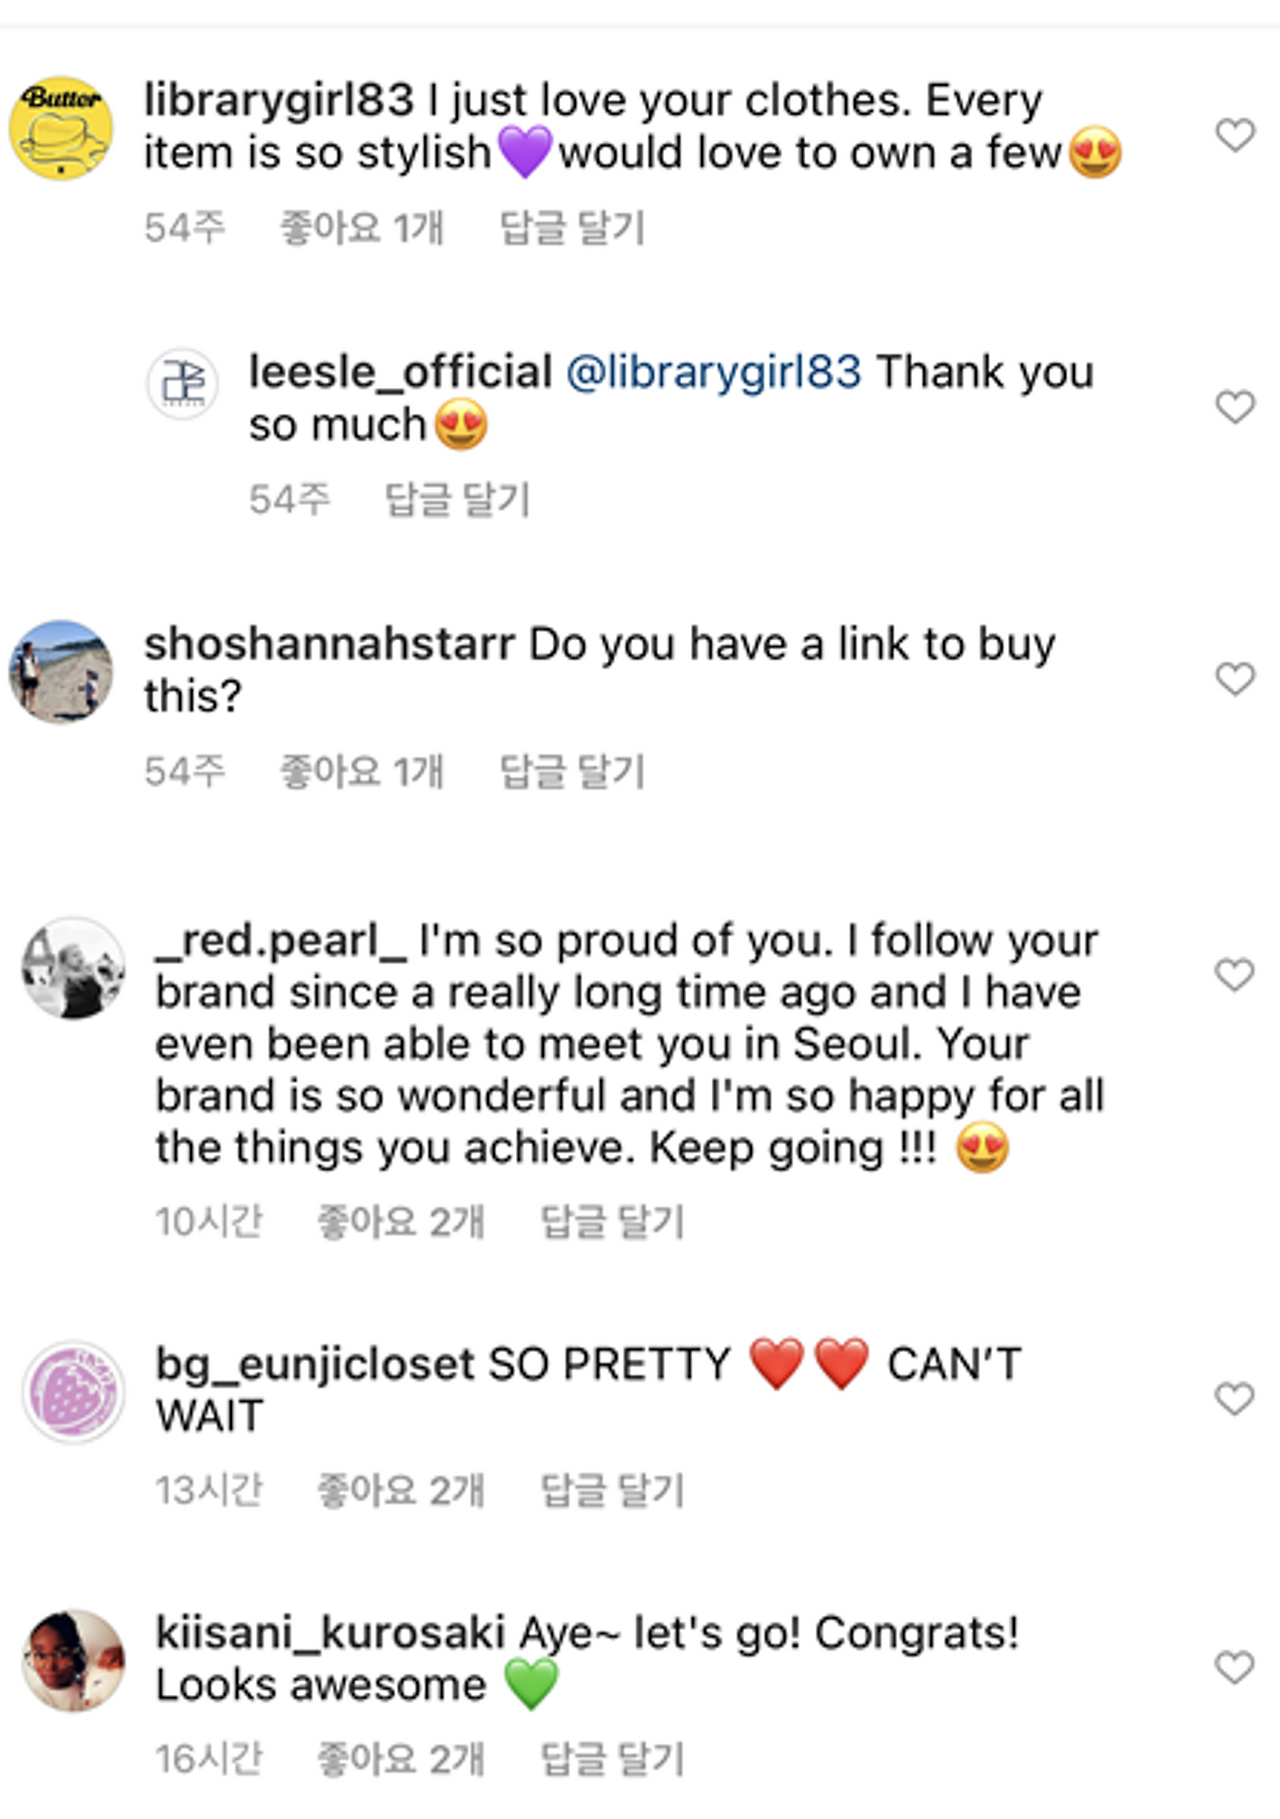Open the kiisani_kurosaki username profile

click(x=330, y=1633)
